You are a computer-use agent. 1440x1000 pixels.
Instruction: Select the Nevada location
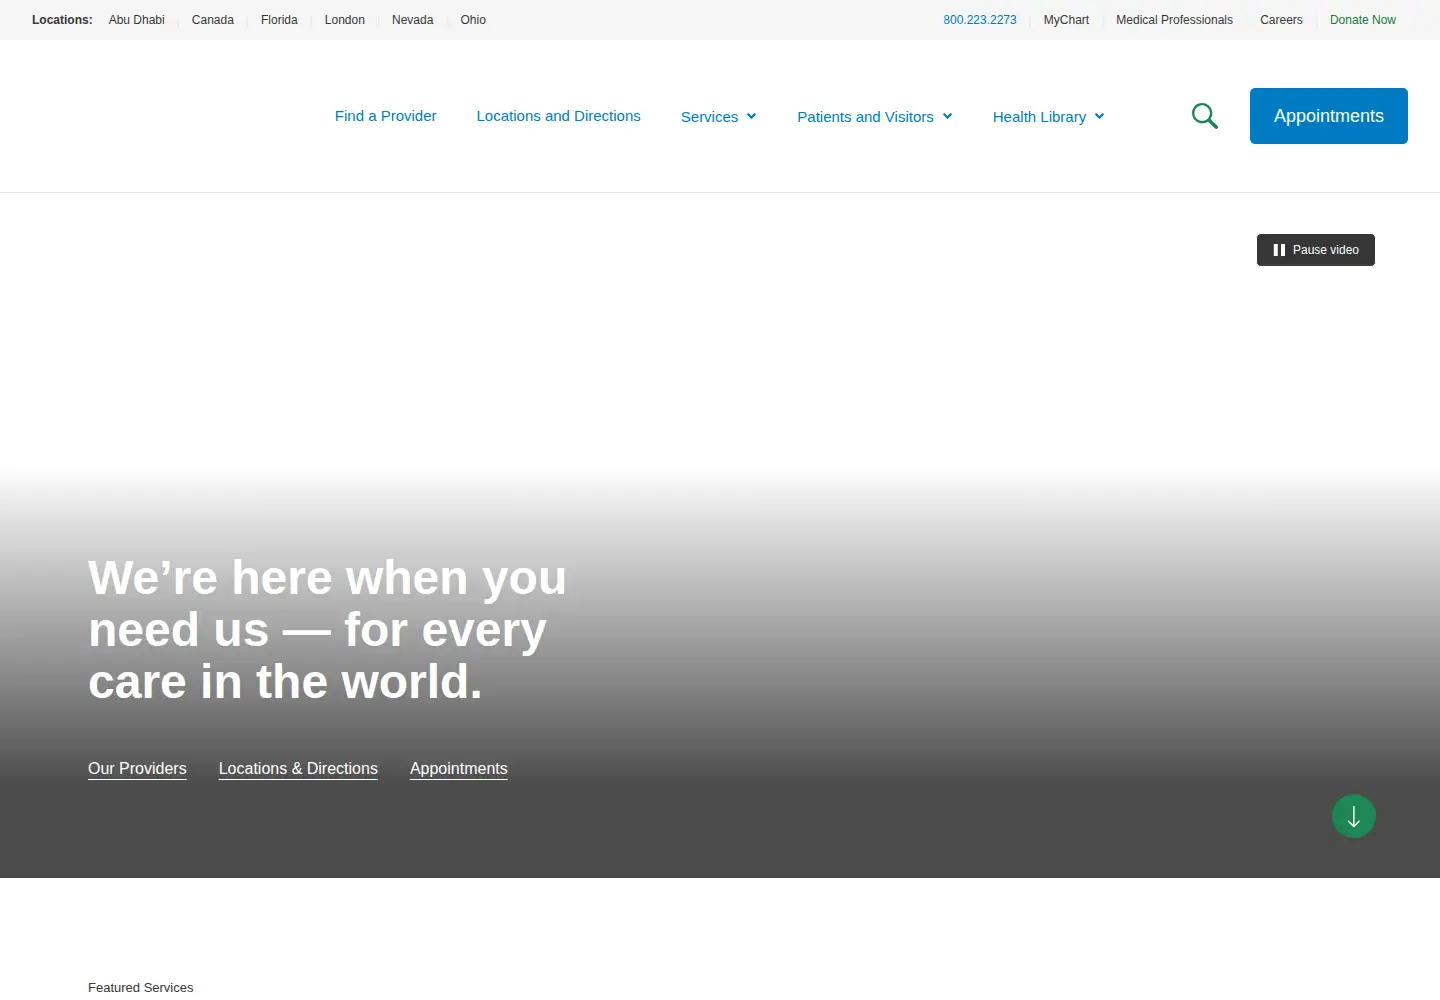click(413, 20)
